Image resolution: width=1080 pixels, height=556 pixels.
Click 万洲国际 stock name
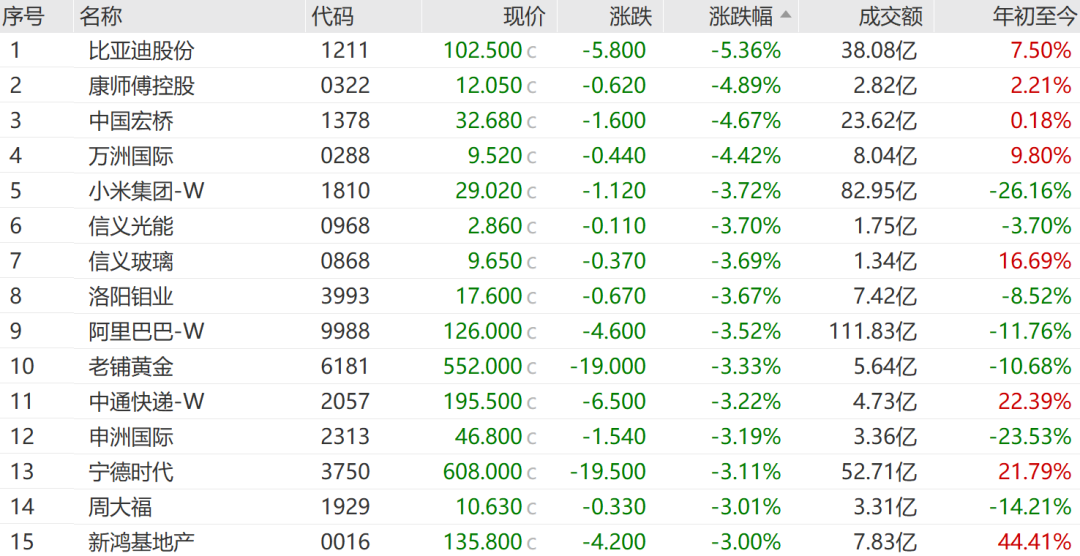tap(130, 156)
